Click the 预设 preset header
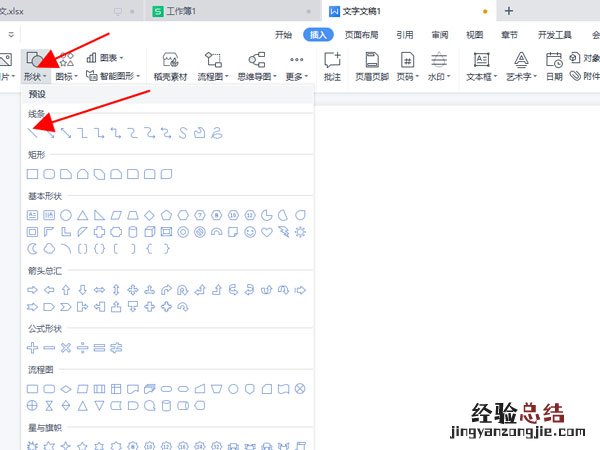Image resolution: width=600 pixels, height=450 pixels. (37, 94)
